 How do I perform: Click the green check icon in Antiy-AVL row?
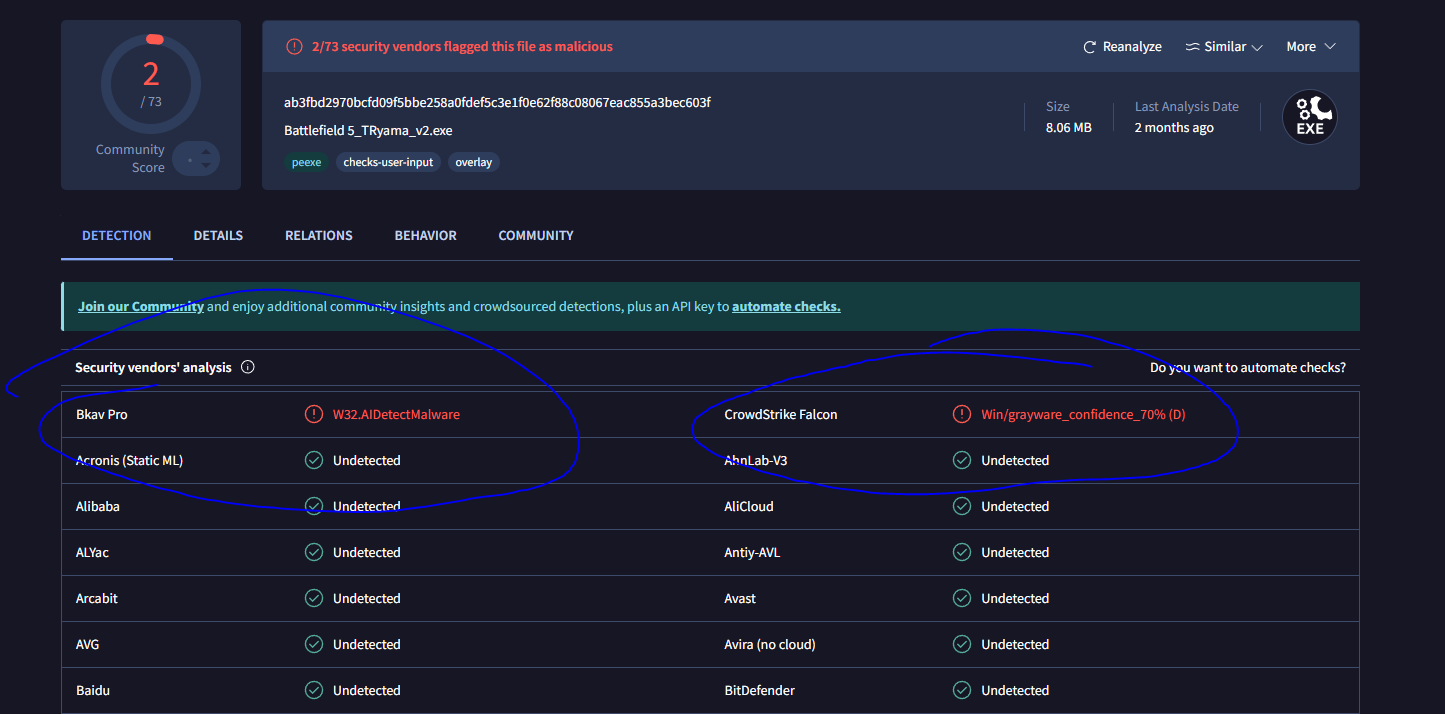pyautogui.click(x=962, y=552)
